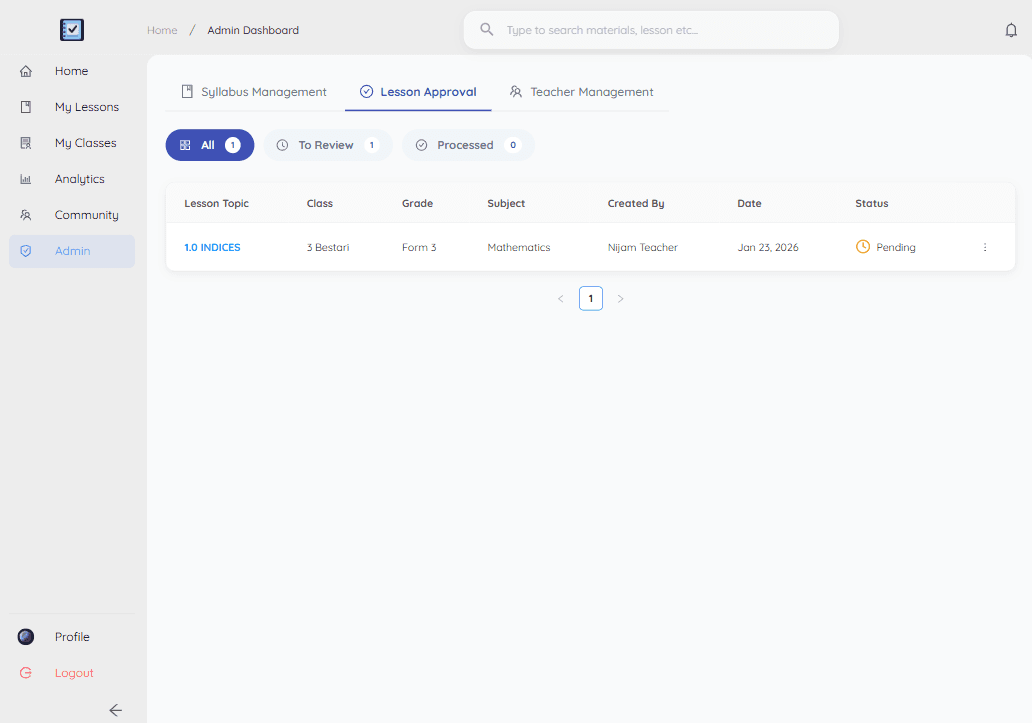Open the row actions three-dot menu
Image resolution: width=1032 pixels, height=723 pixels.
984,247
